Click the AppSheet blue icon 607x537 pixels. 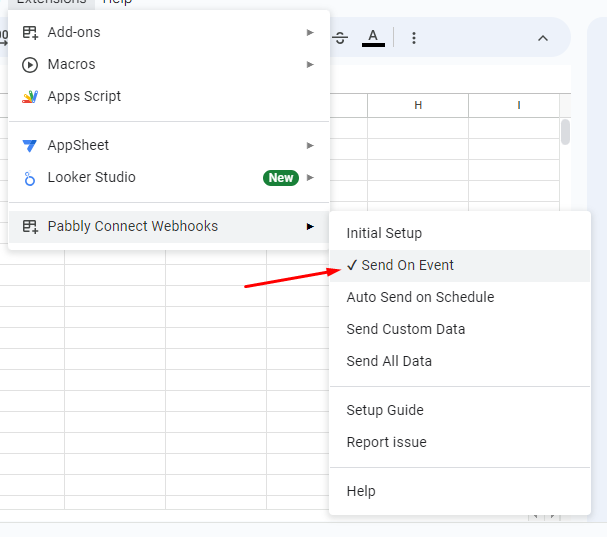pyautogui.click(x=30, y=146)
